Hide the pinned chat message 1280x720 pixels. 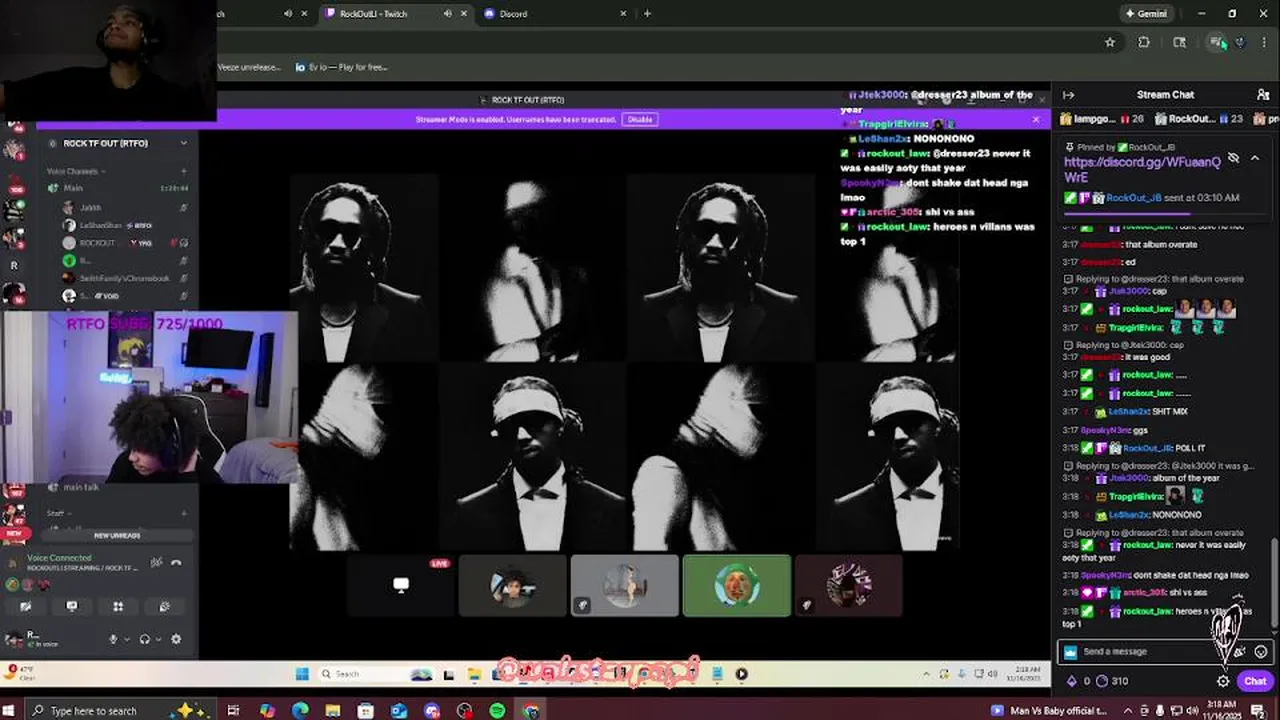click(1233, 158)
